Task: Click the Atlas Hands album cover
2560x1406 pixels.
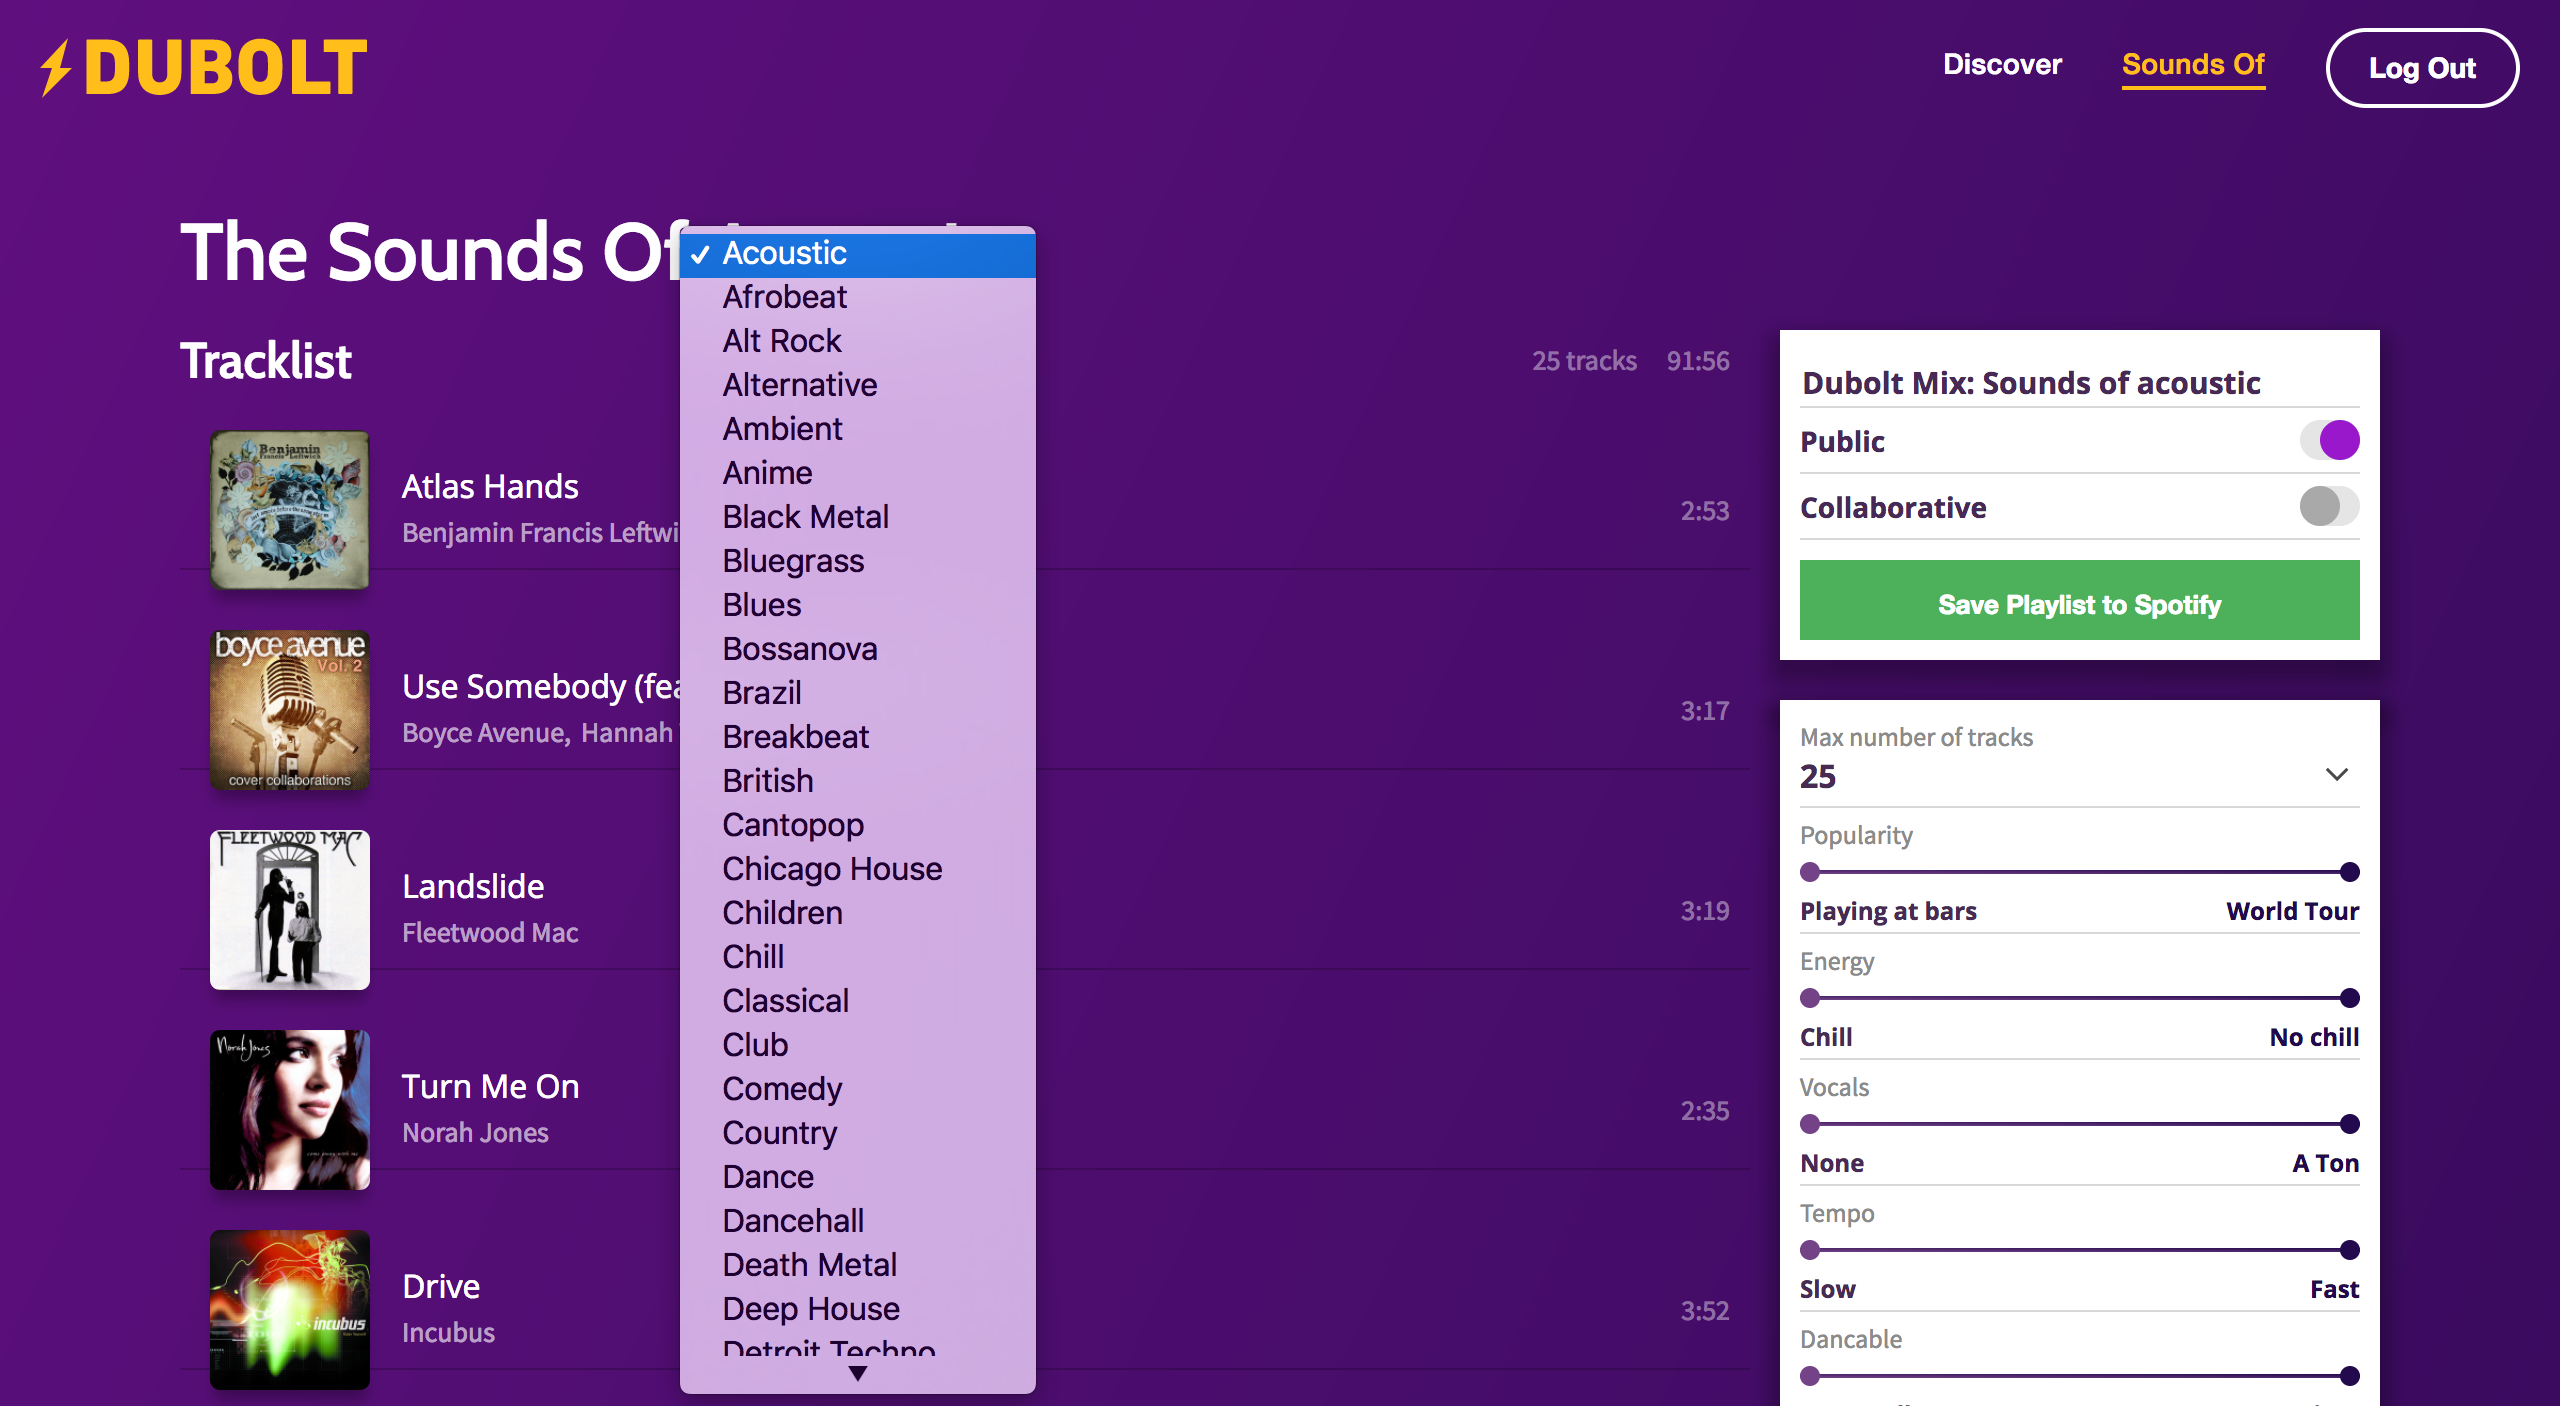Action: point(289,509)
